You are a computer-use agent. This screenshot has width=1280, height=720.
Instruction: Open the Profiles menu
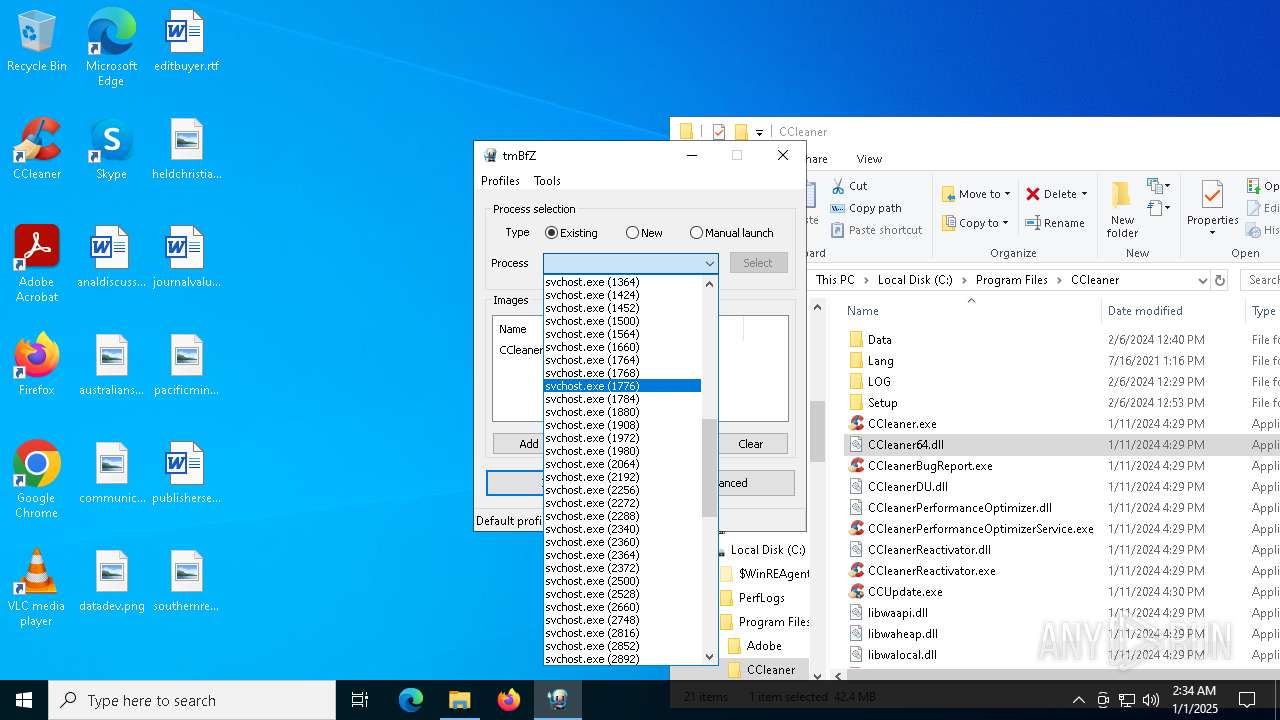(x=500, y=181)
